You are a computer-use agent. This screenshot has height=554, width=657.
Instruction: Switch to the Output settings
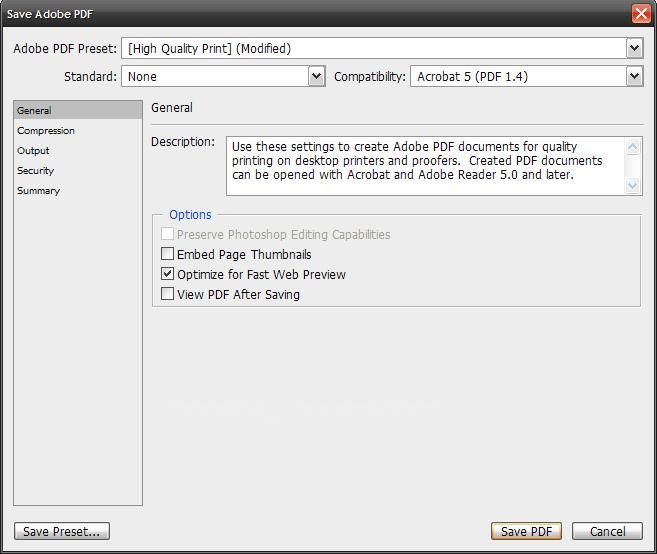(x=33, y=150)
